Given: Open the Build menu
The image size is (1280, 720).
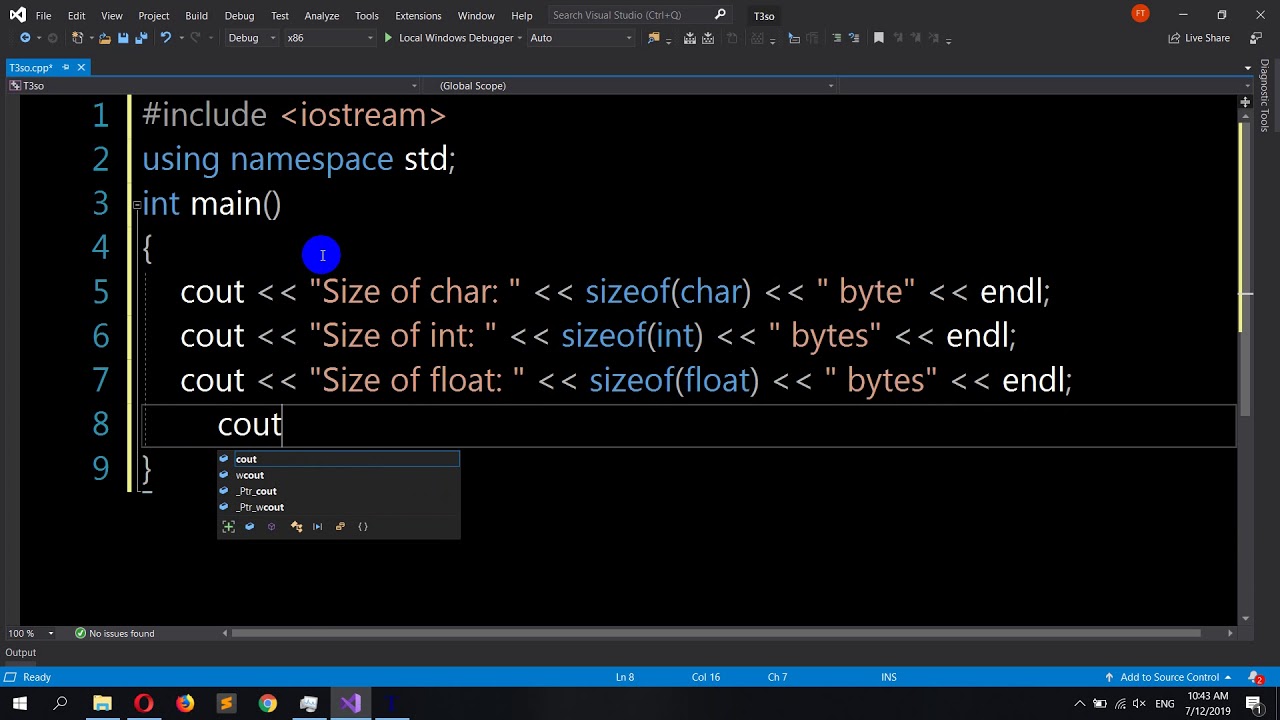Looking at the screenshot, I should [196, 16].
